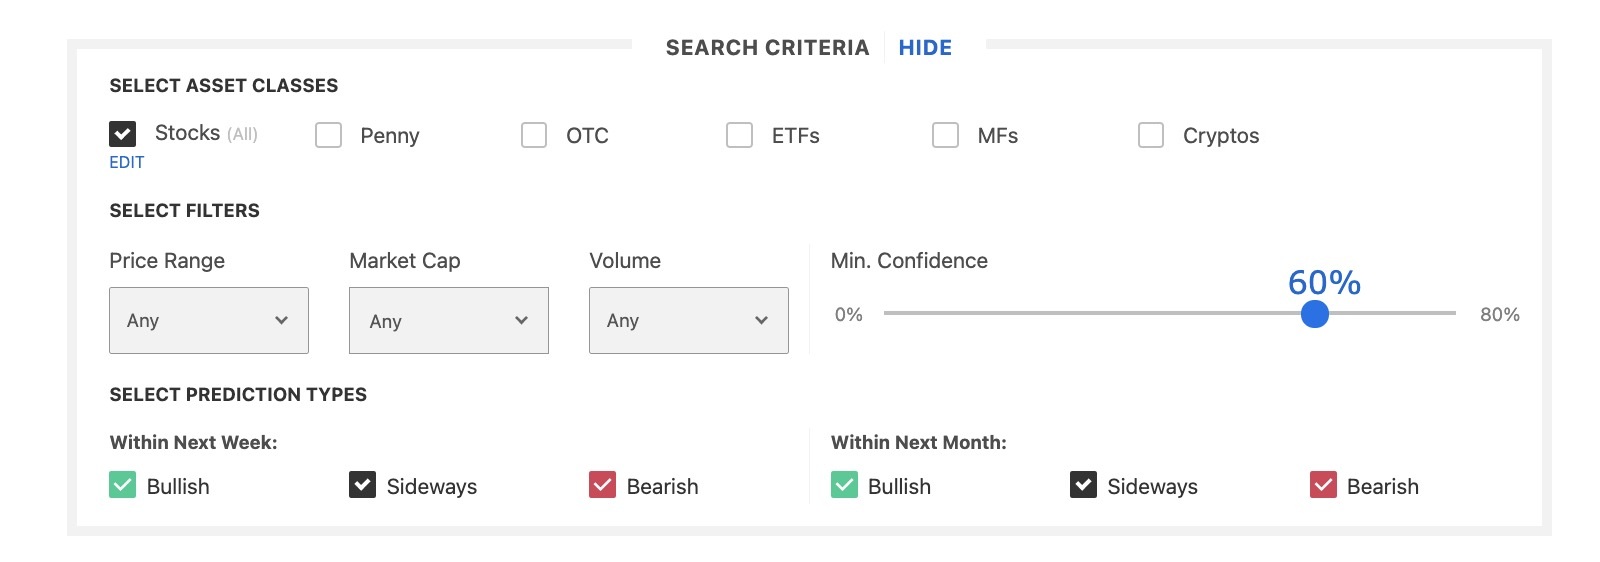Select the ETFs checkbox
The image size is (1600, 562).
point(739,135)
